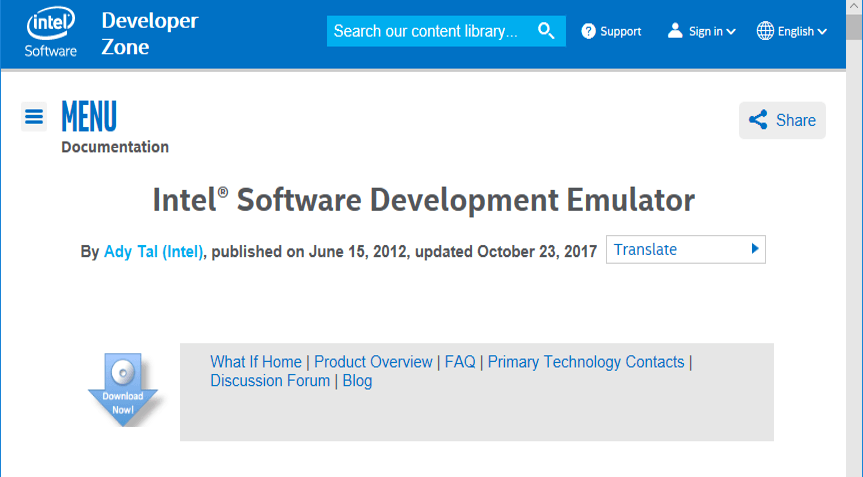Open the Discussion Forum link

coord(270,381)
